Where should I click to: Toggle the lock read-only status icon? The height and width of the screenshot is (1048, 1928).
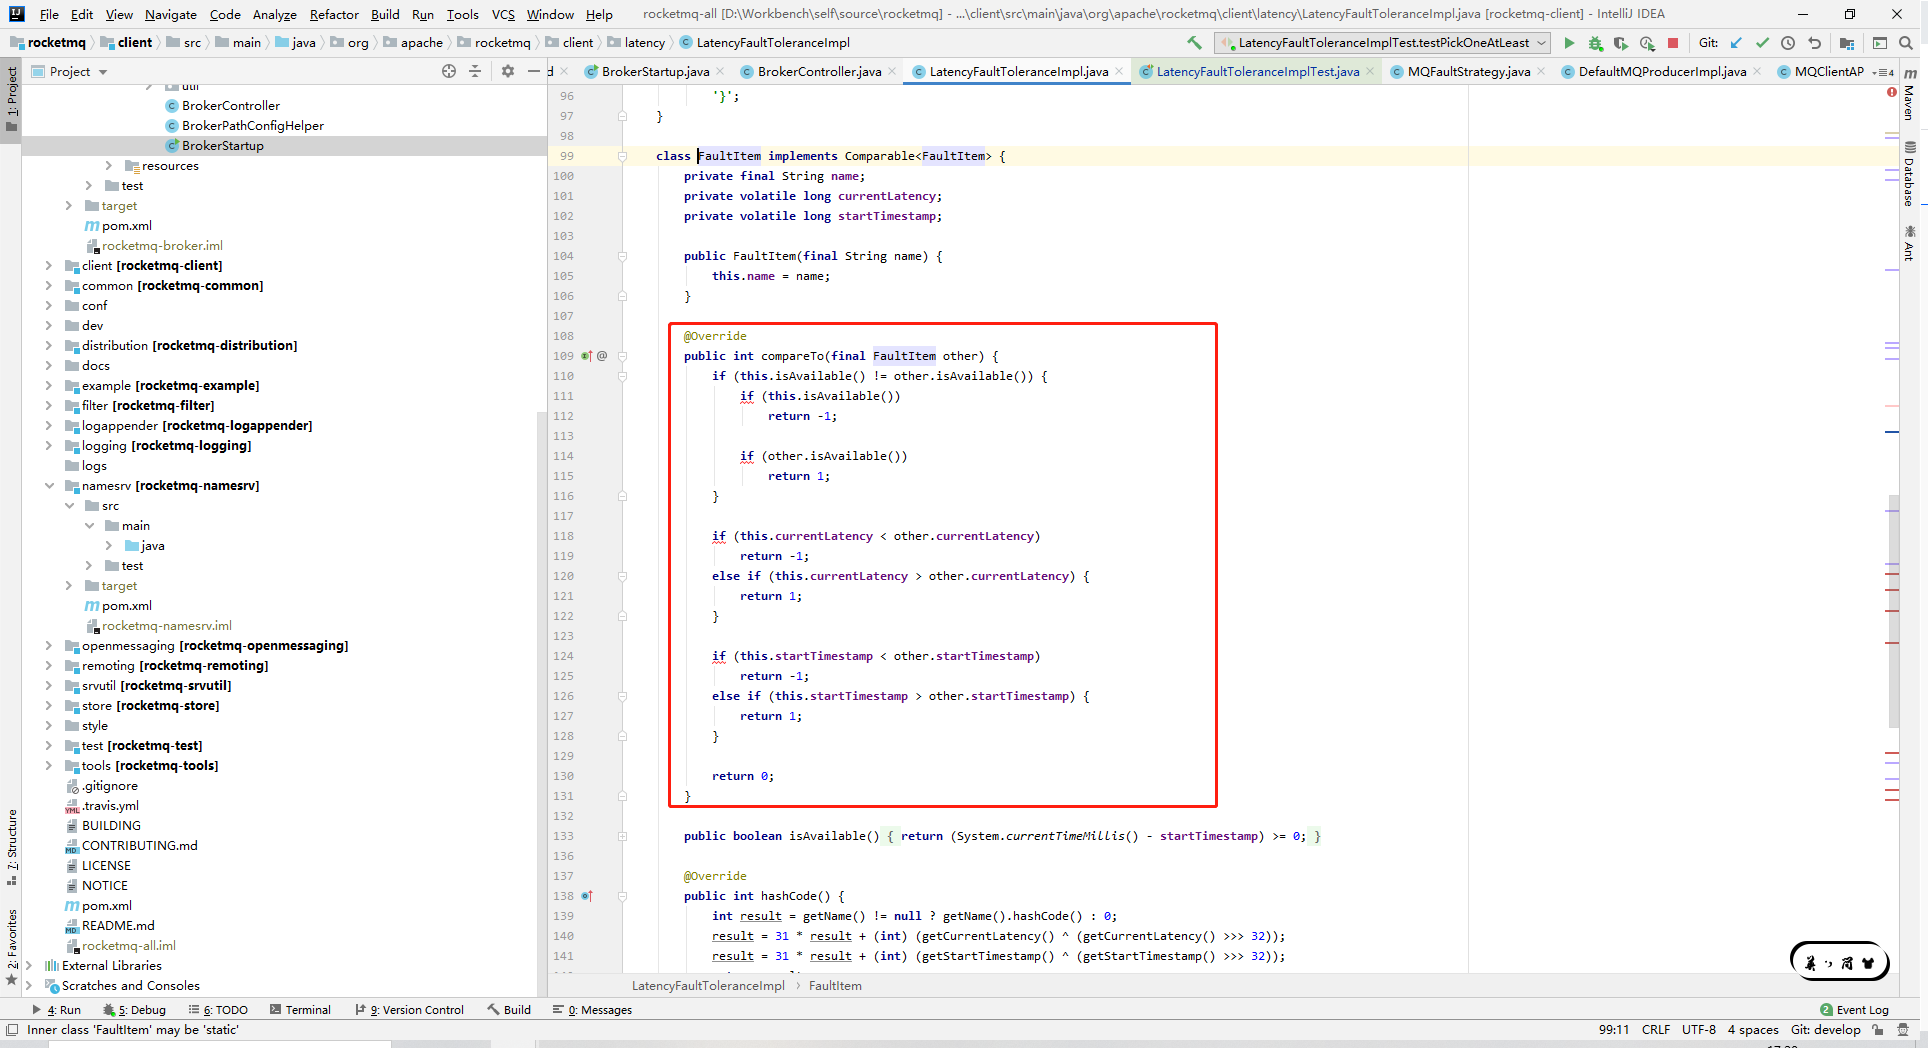(1878, 1030)
